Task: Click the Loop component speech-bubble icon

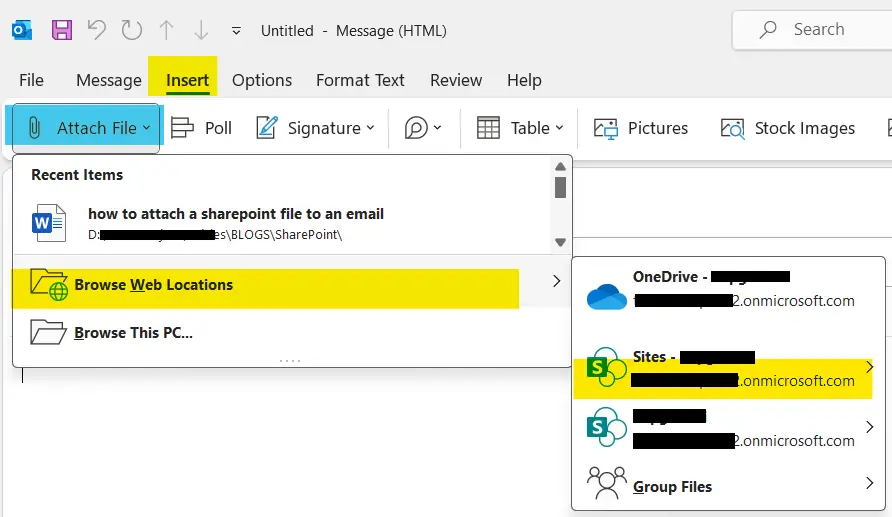Action: (416, 128)
